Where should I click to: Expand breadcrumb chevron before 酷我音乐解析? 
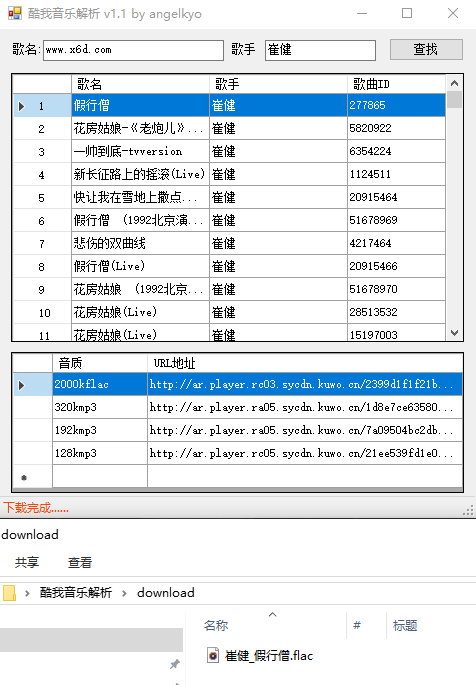(27, 593)
